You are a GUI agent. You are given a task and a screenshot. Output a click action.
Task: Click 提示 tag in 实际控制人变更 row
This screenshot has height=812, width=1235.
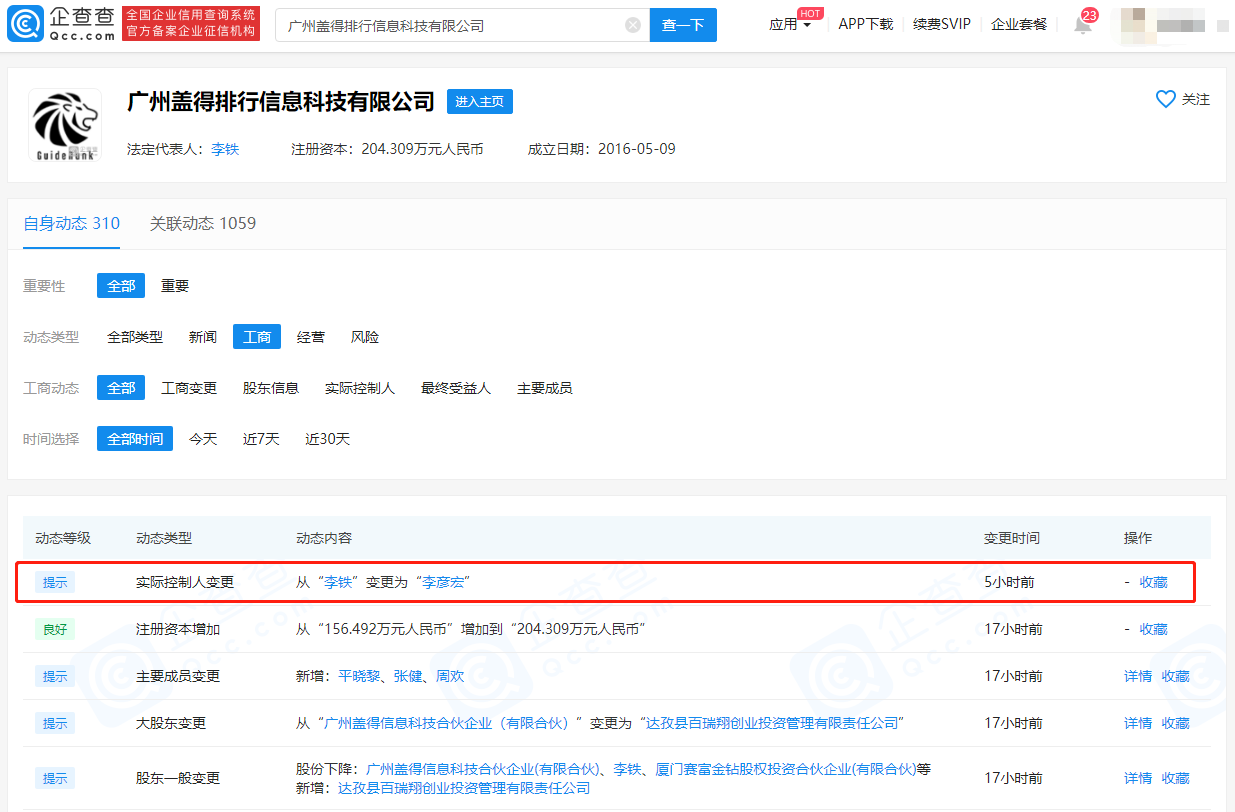coord(55,582)
